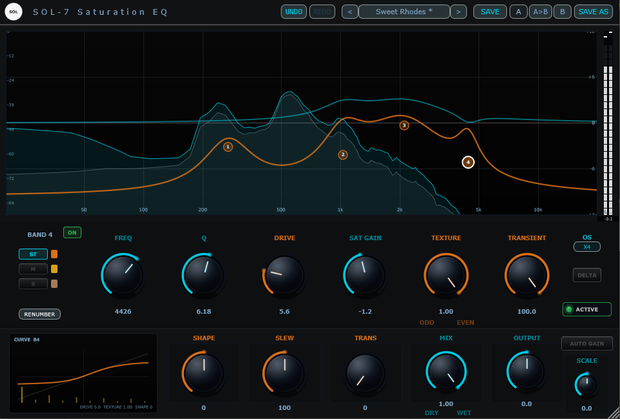620x419 pixels.
Task: Toggle the ACTIVE bypass button
Action: [587, 309]
